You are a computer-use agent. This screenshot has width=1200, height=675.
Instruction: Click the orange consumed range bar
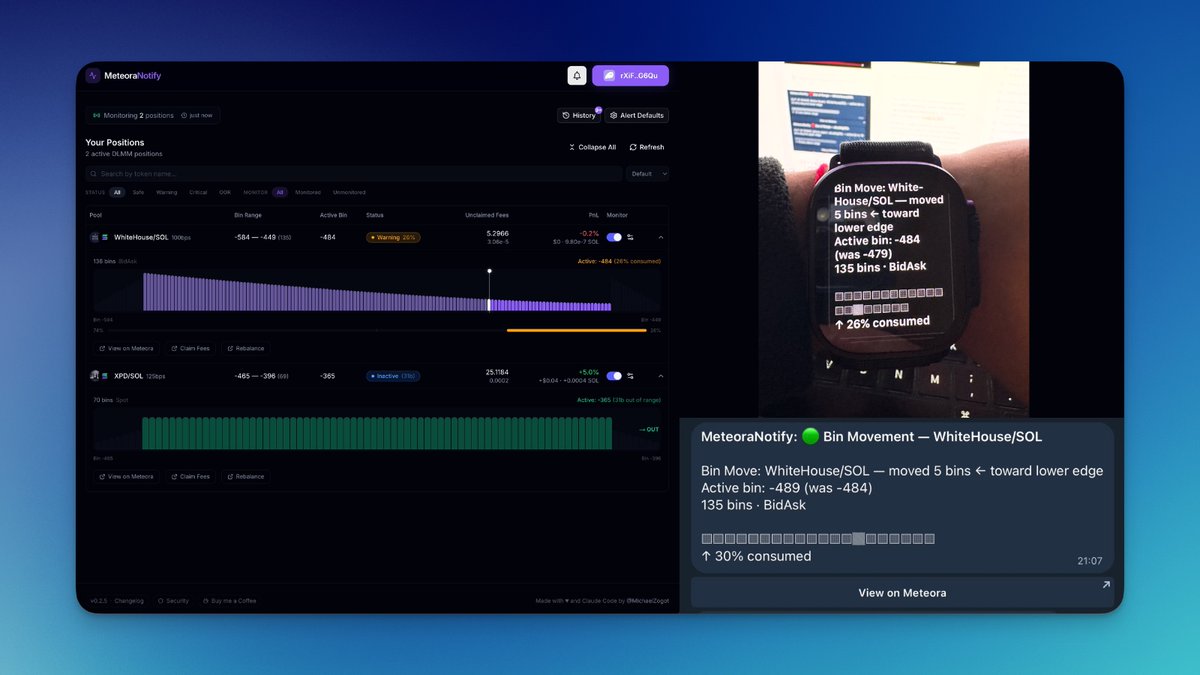(x=576, y=330)
